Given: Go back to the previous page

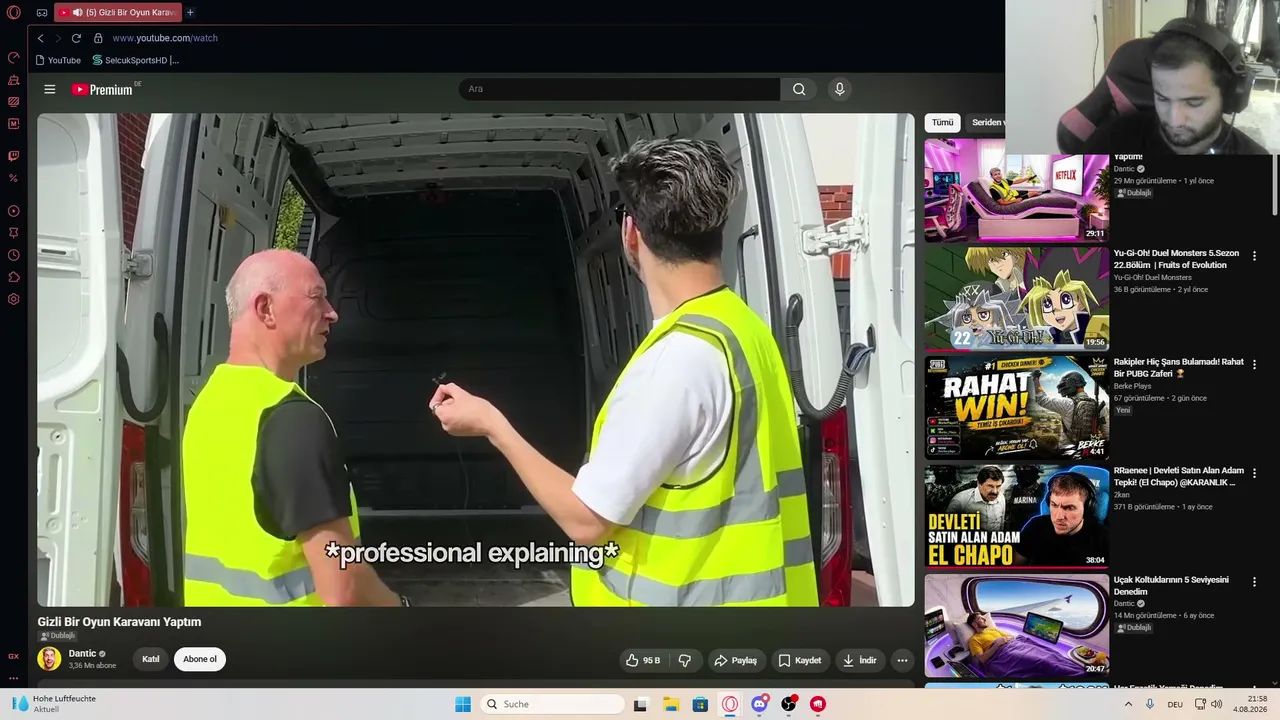Looking at the screenshot, I should pos(41,38).
